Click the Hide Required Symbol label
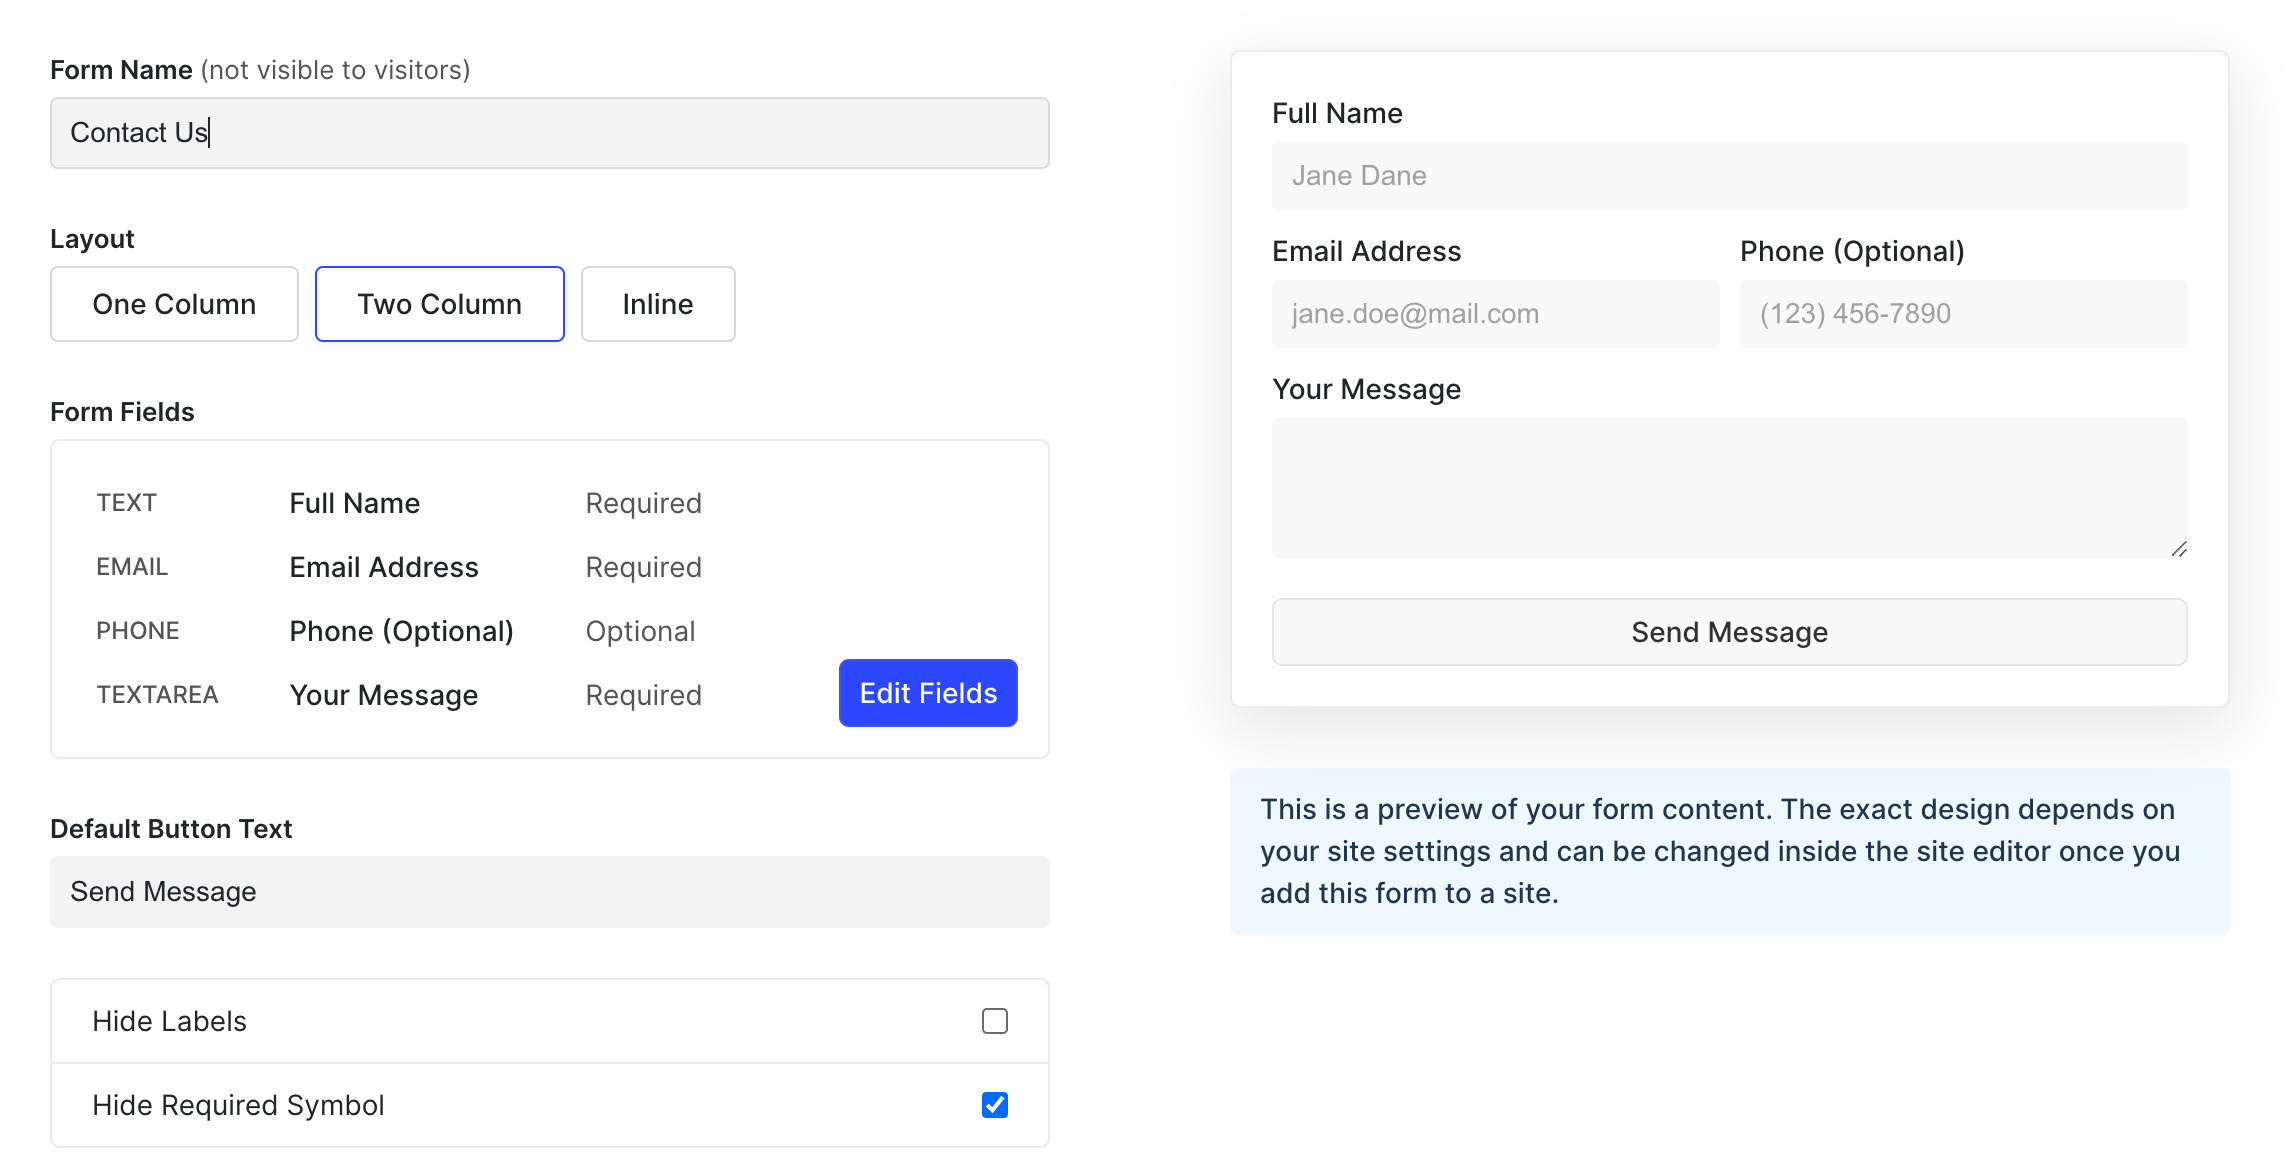The image size is (2292, 1164). click(238, 1105)
